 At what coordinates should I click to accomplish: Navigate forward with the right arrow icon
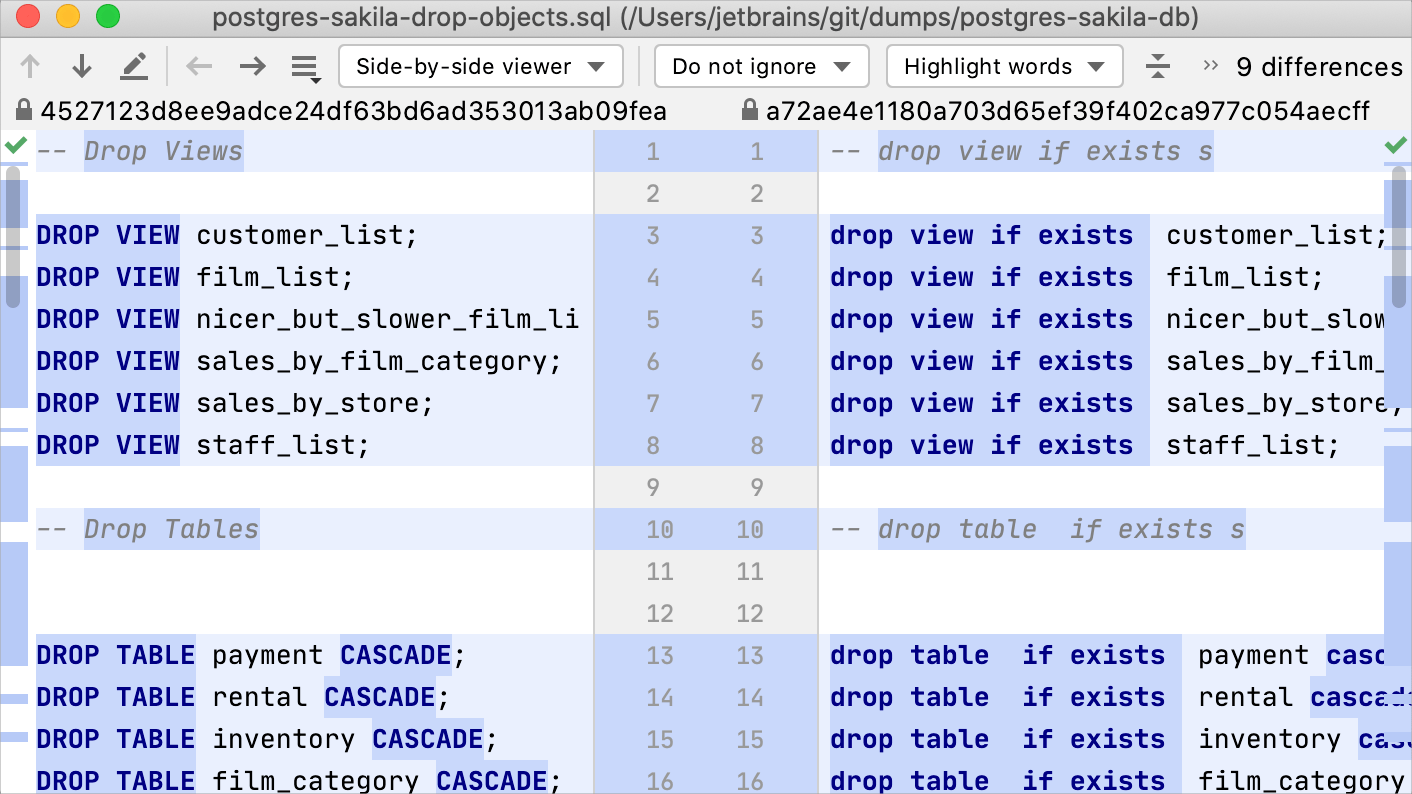(x=252, y=66)
